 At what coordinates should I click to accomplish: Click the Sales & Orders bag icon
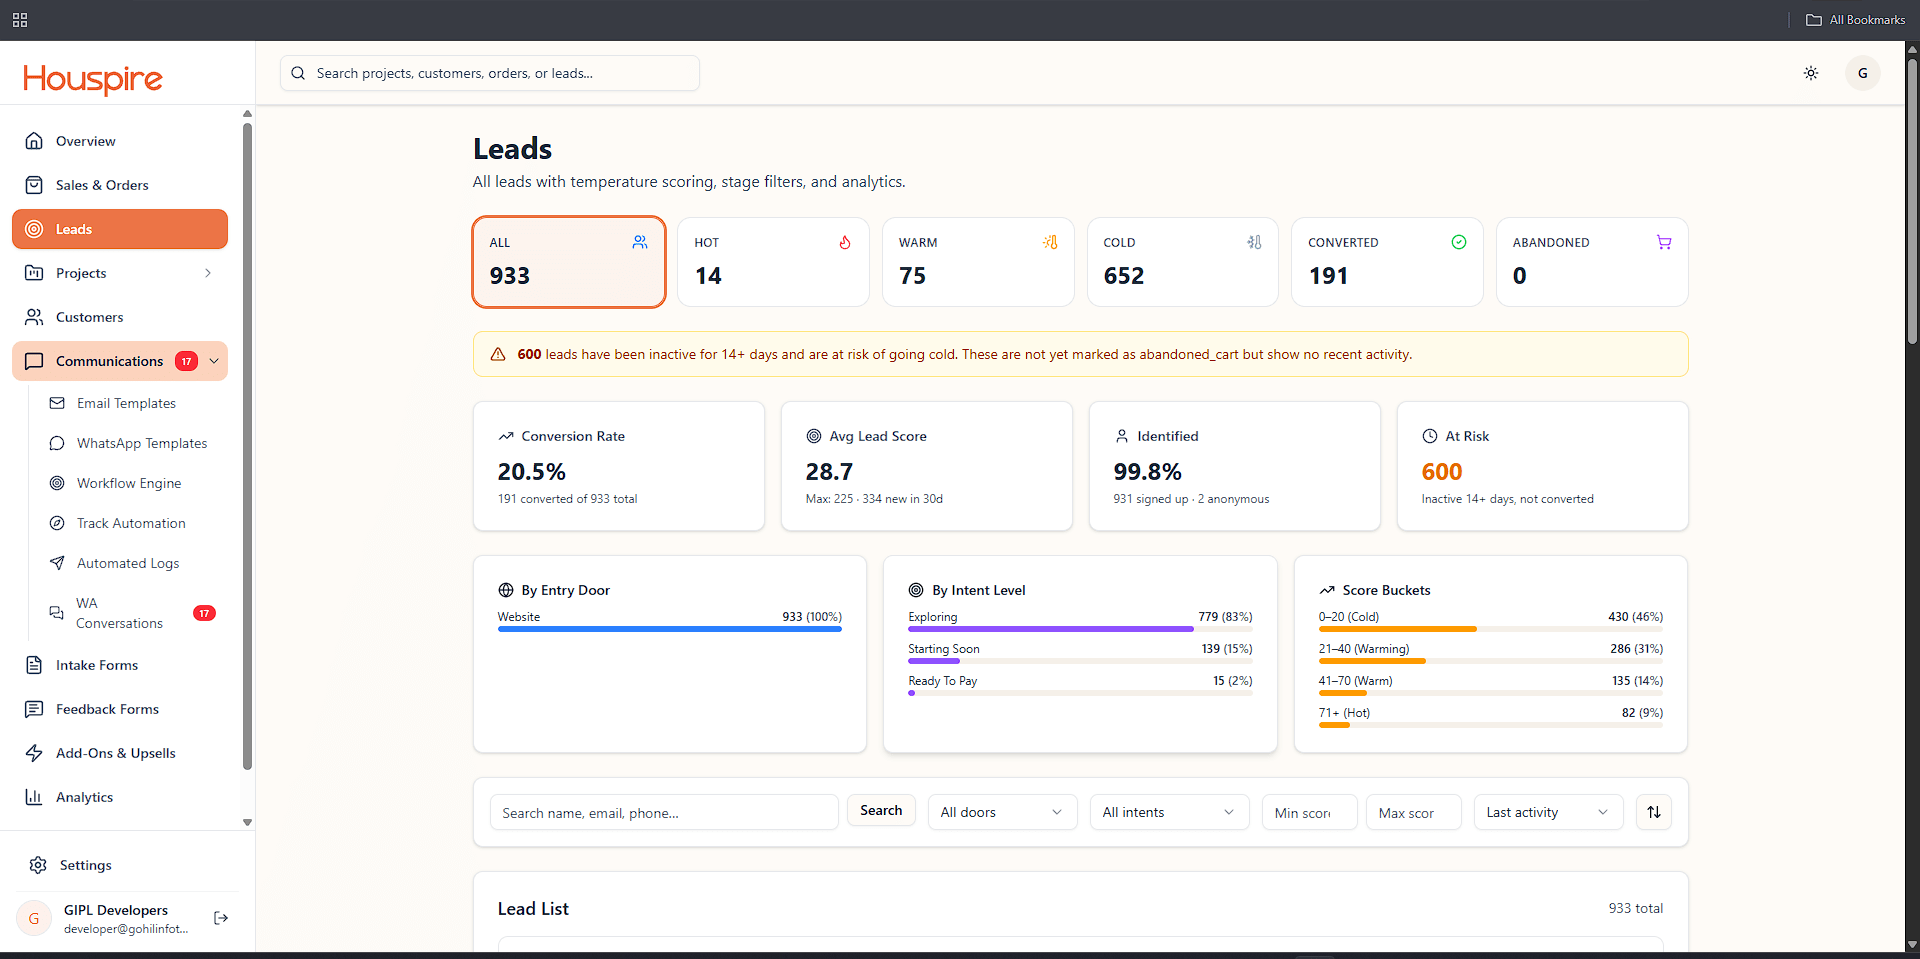pyautogui.click(x=34, y=185)
